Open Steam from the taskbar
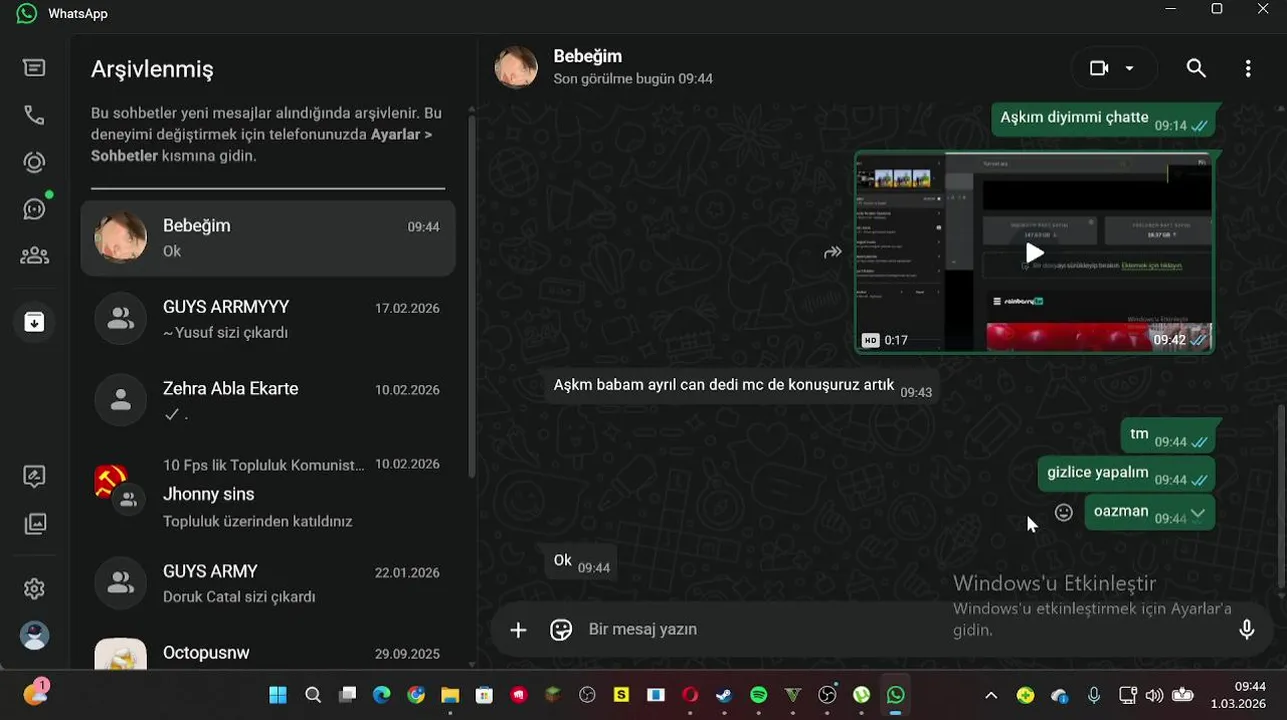The image size is (1287, 720). coord(724,695)
